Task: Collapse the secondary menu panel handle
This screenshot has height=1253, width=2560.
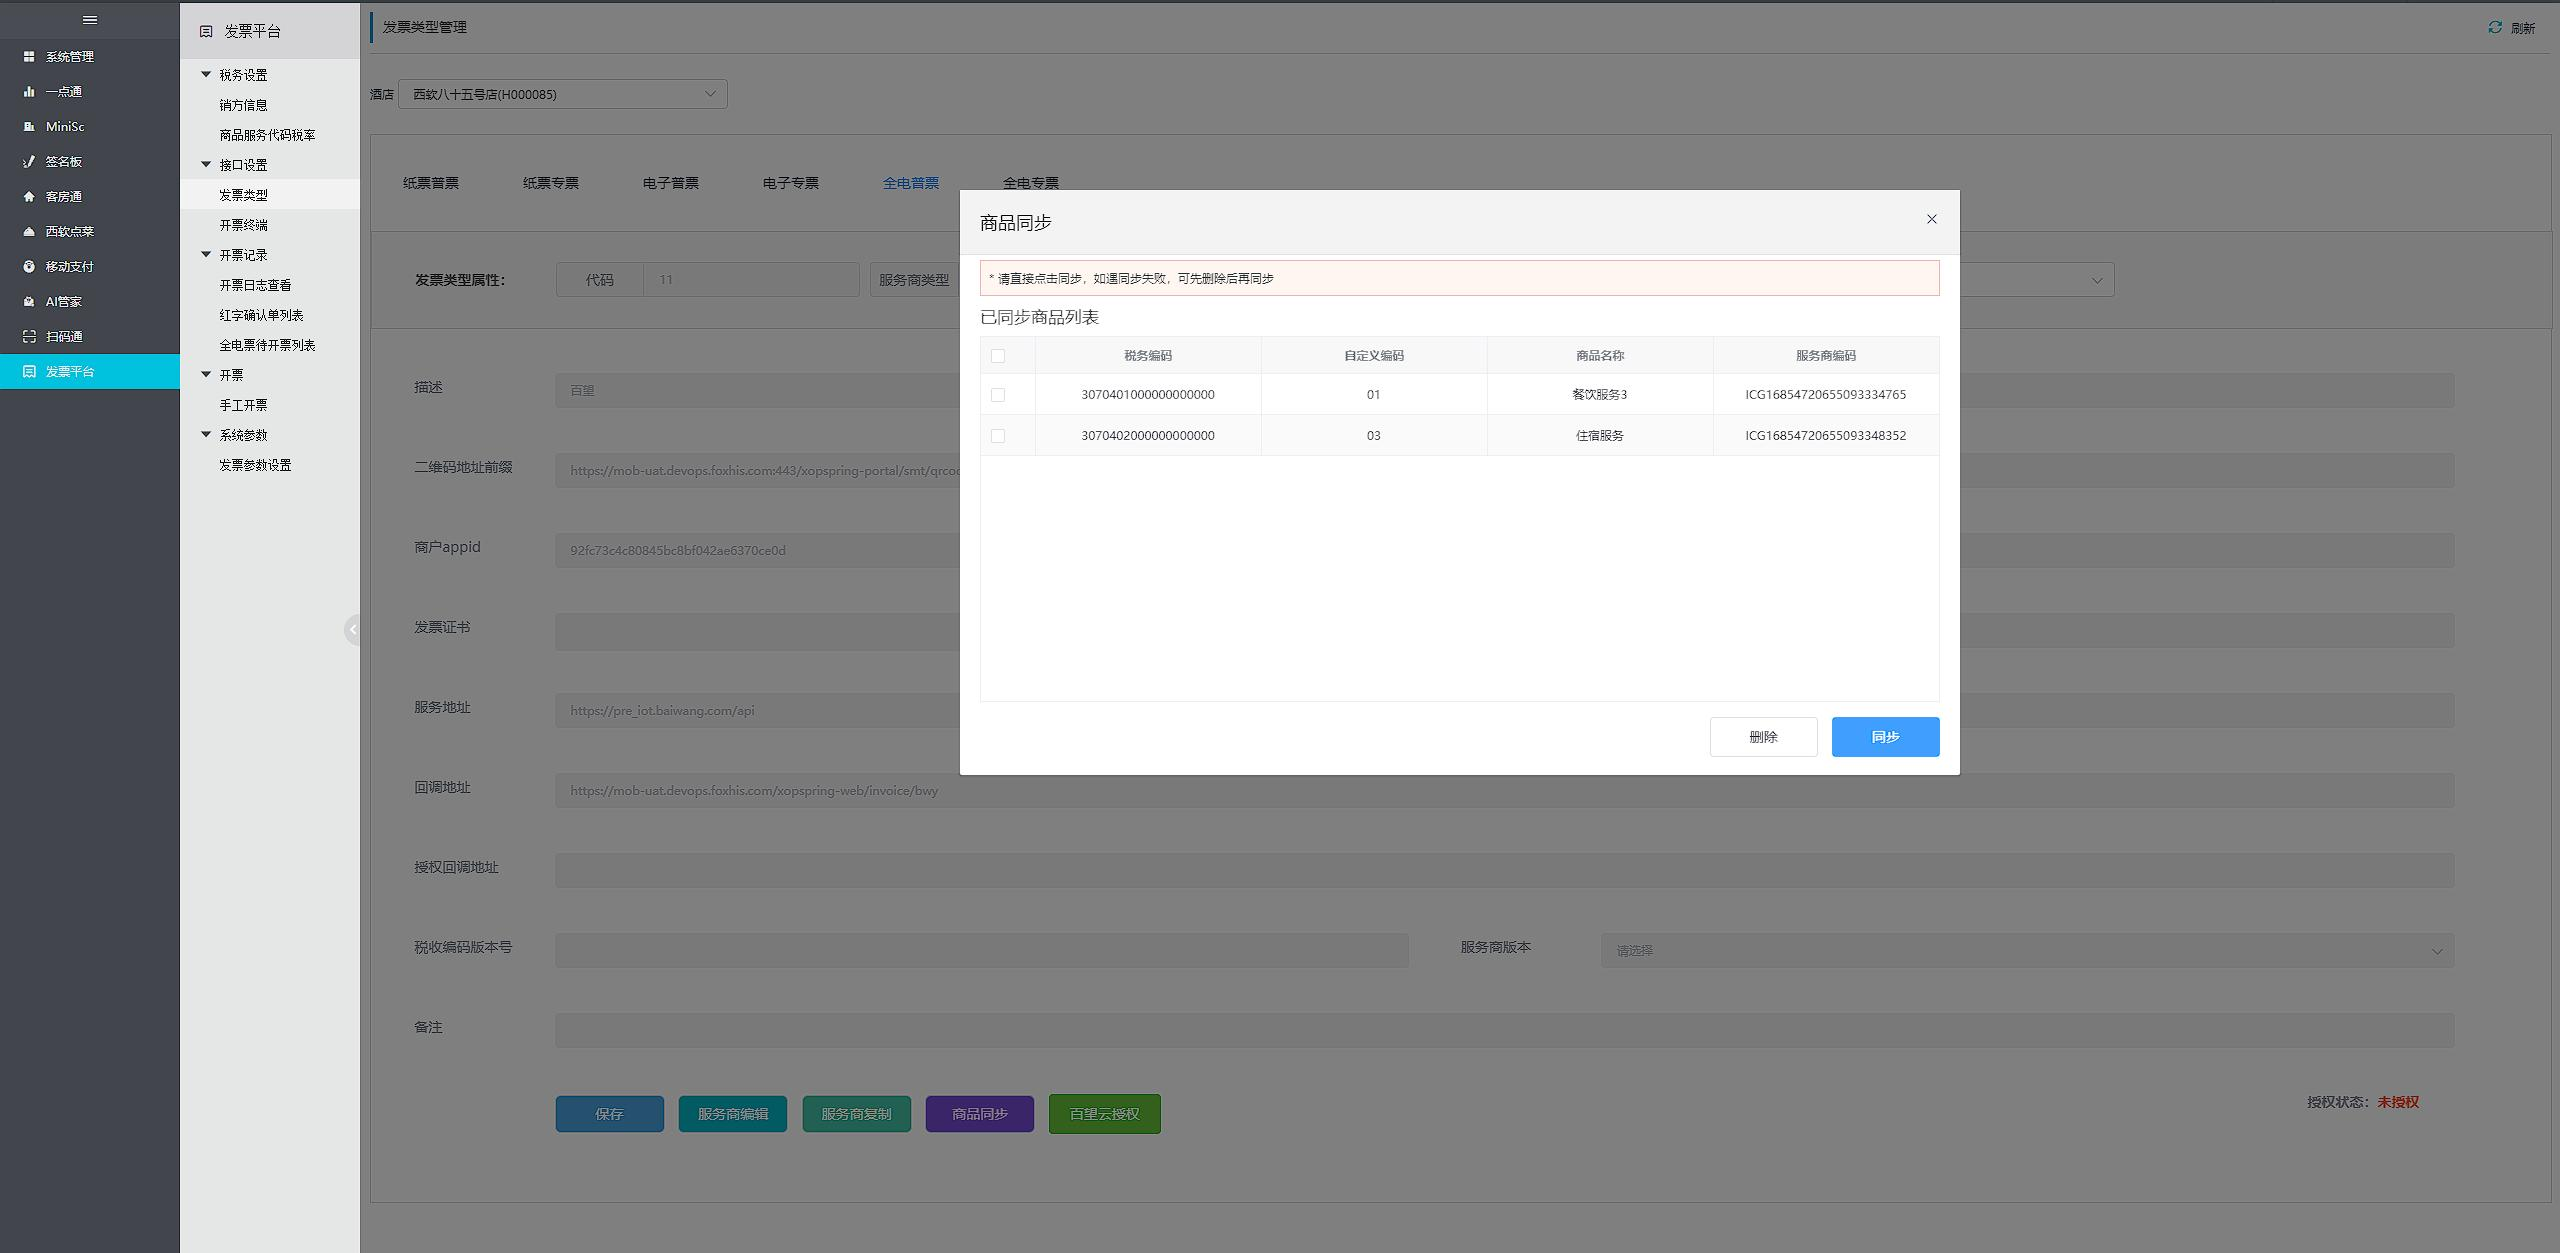Action: tap(352, 630)
